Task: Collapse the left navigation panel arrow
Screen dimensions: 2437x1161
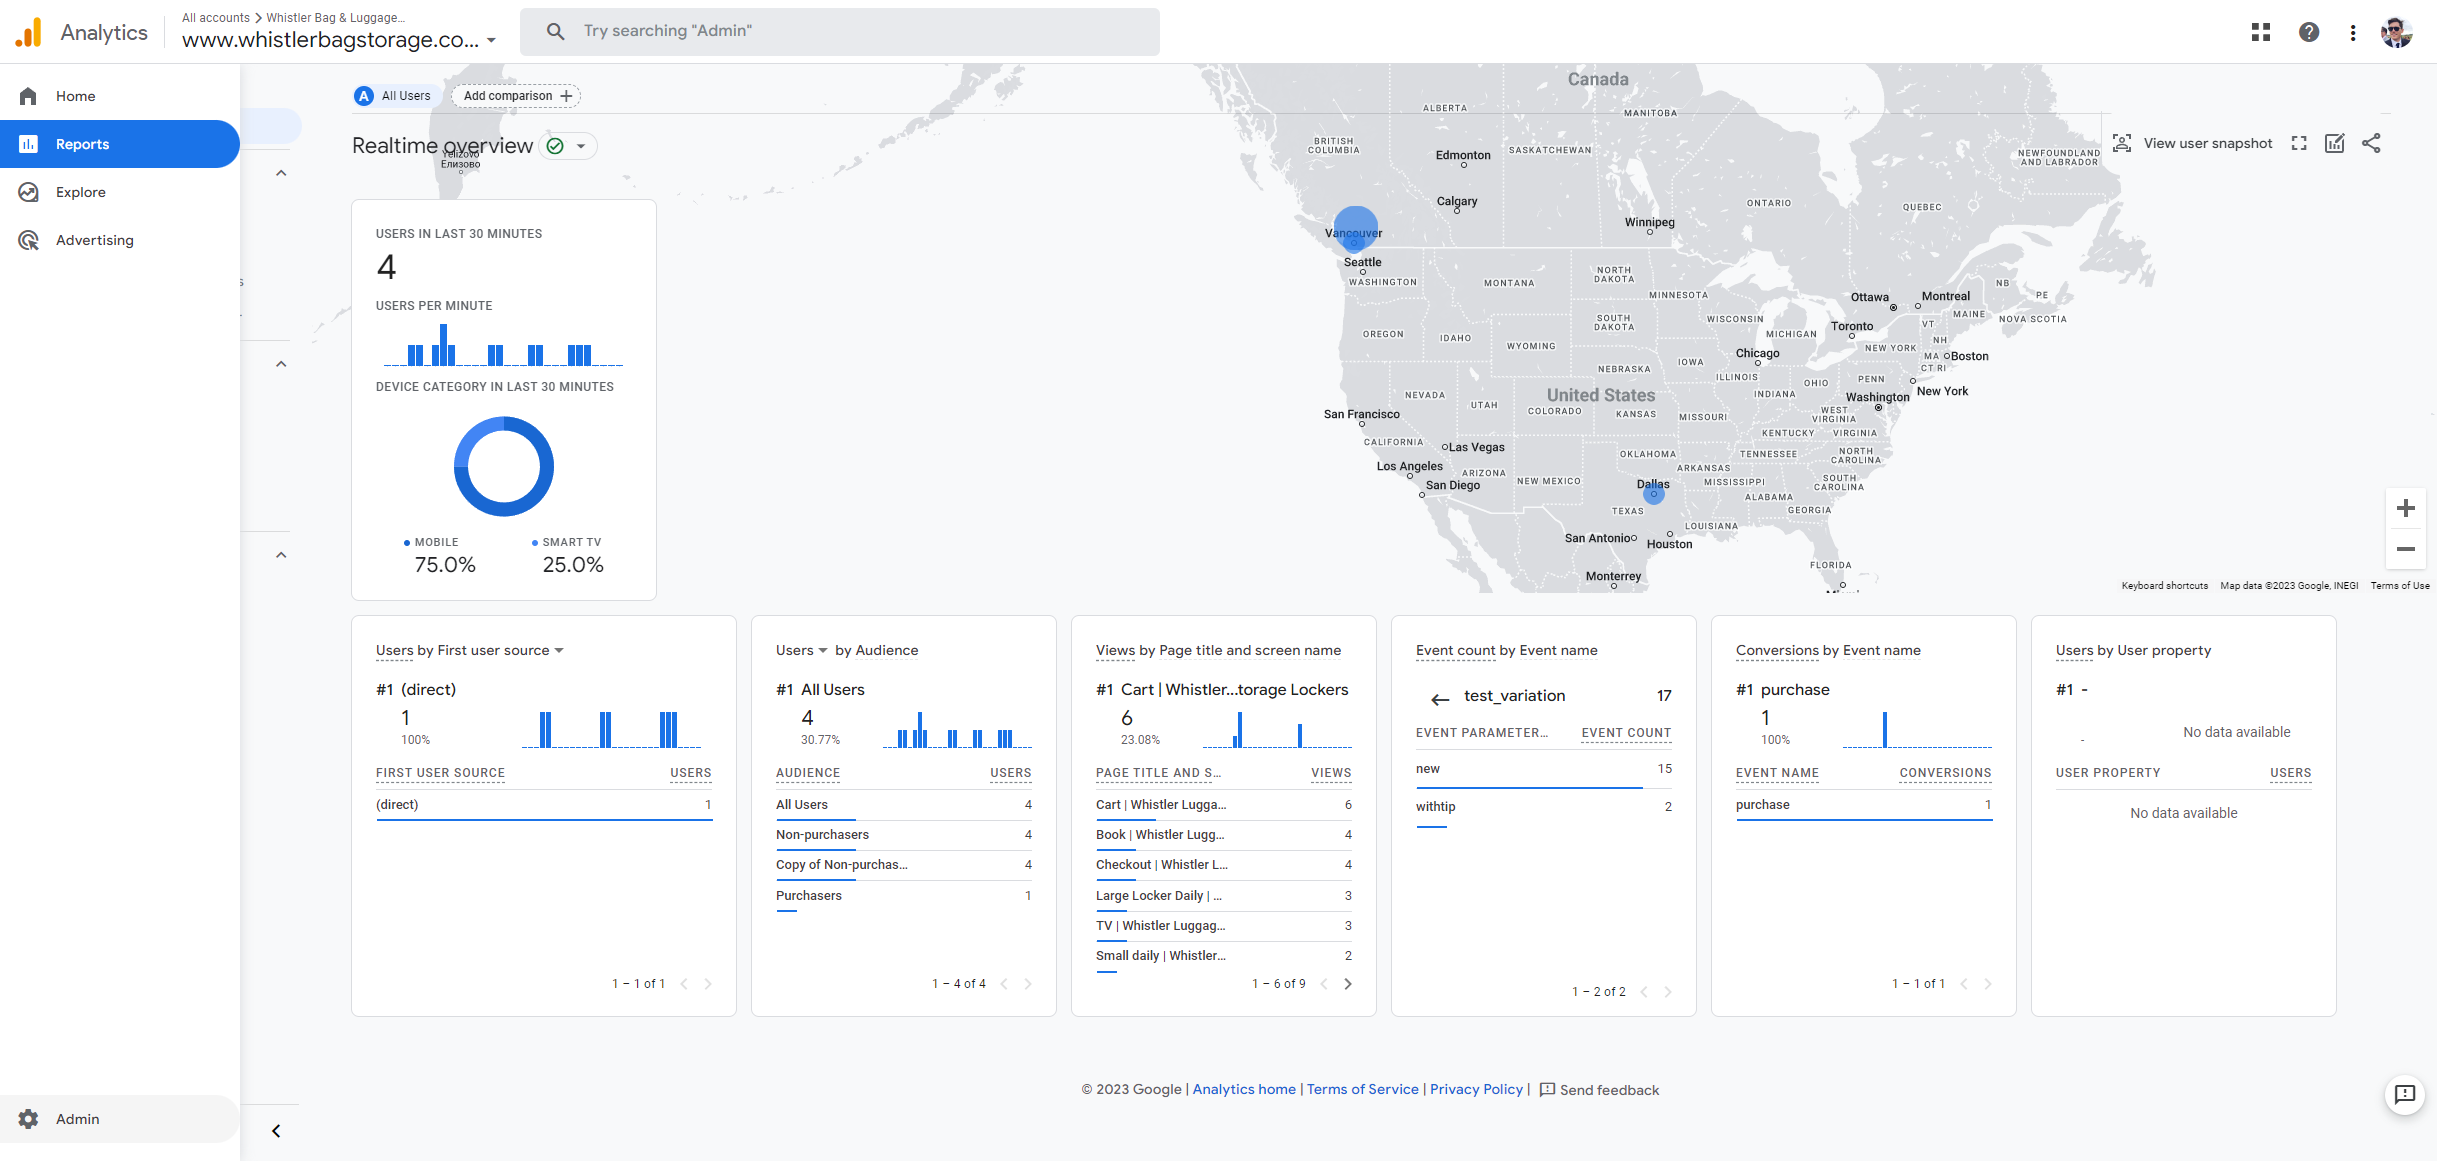Action: [276, 1131]
